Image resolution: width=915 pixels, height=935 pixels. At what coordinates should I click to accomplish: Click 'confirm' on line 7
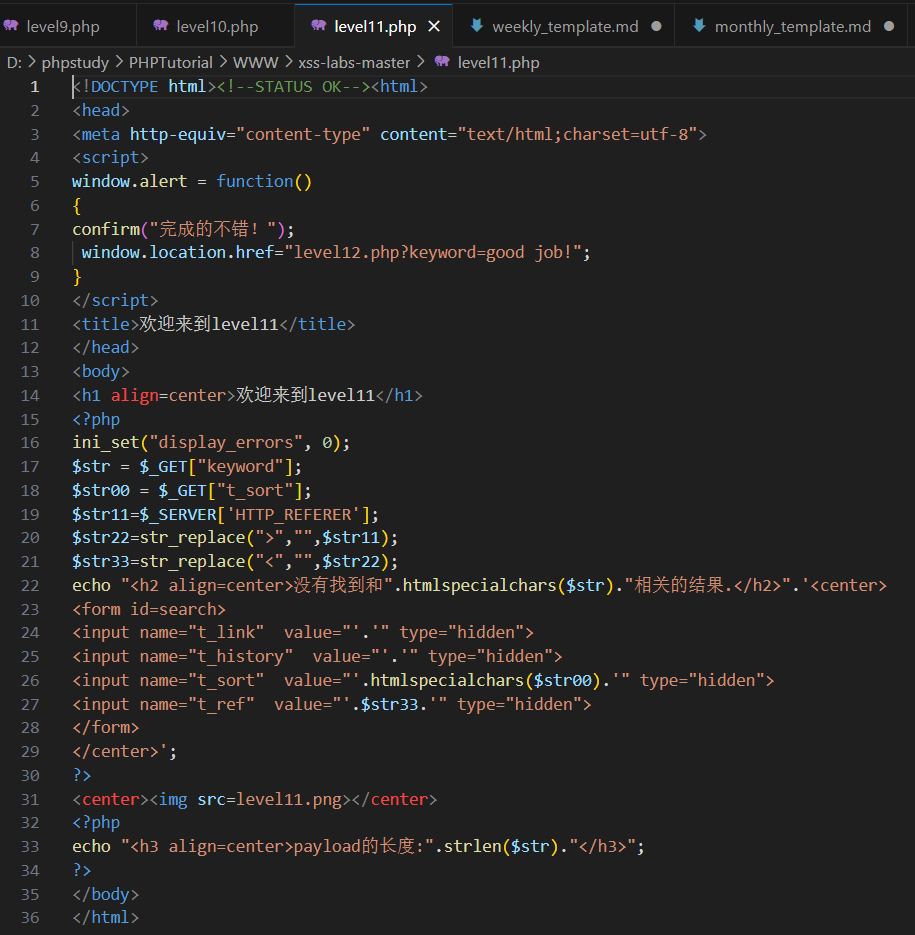tap(106, 229)
